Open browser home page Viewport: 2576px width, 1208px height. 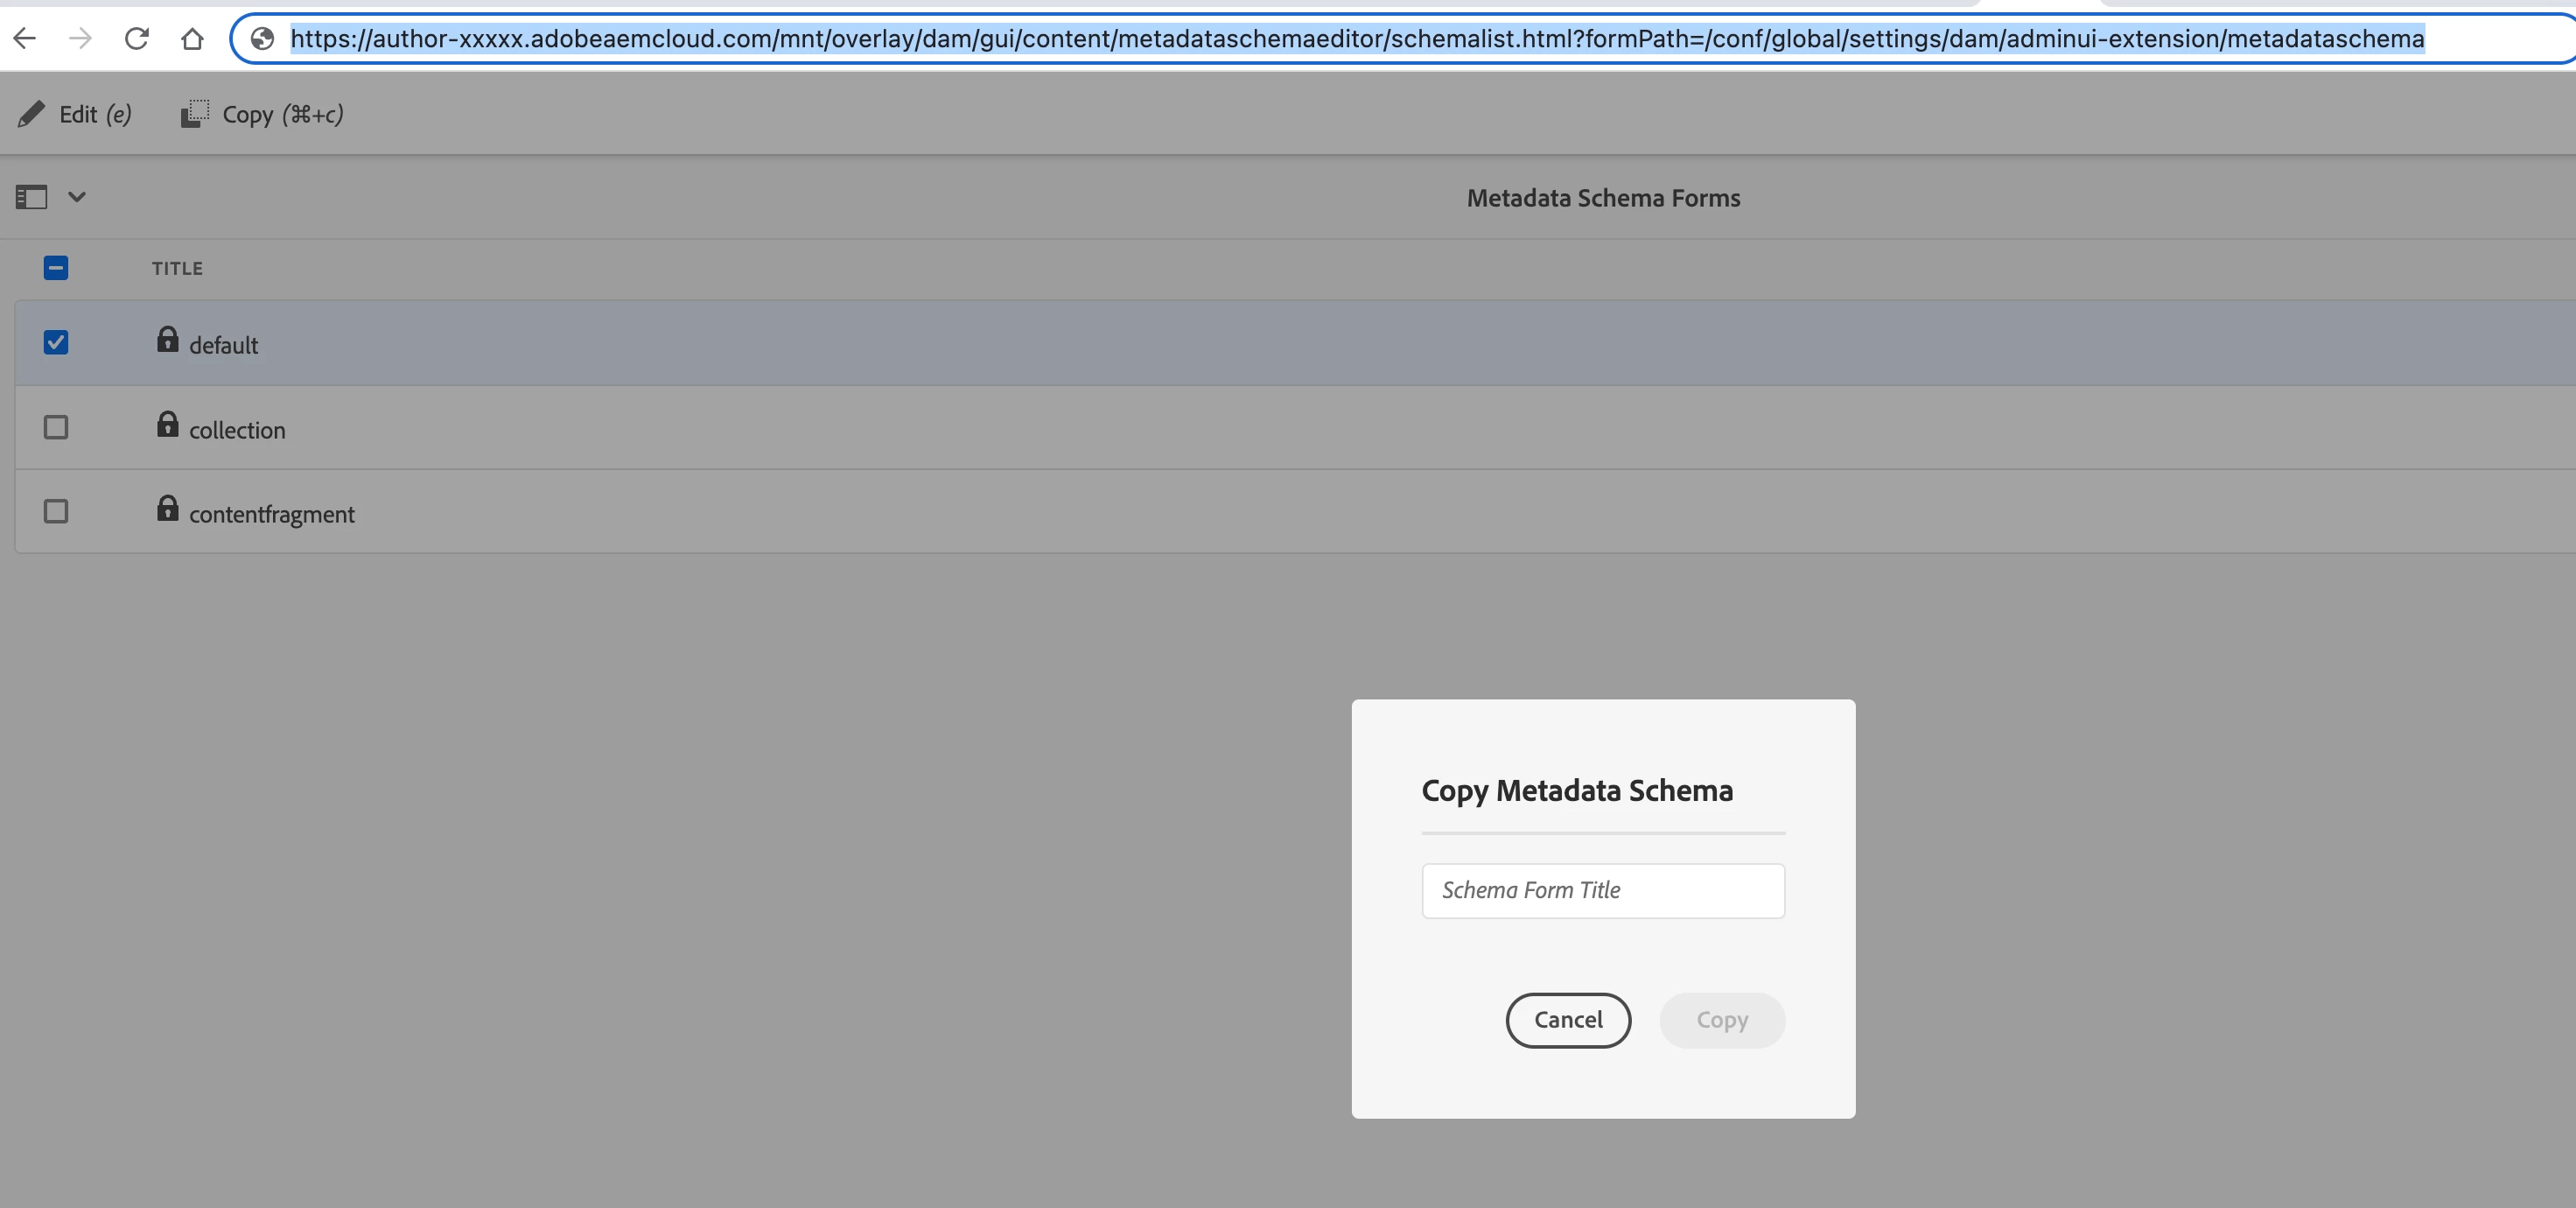point(192,39)
